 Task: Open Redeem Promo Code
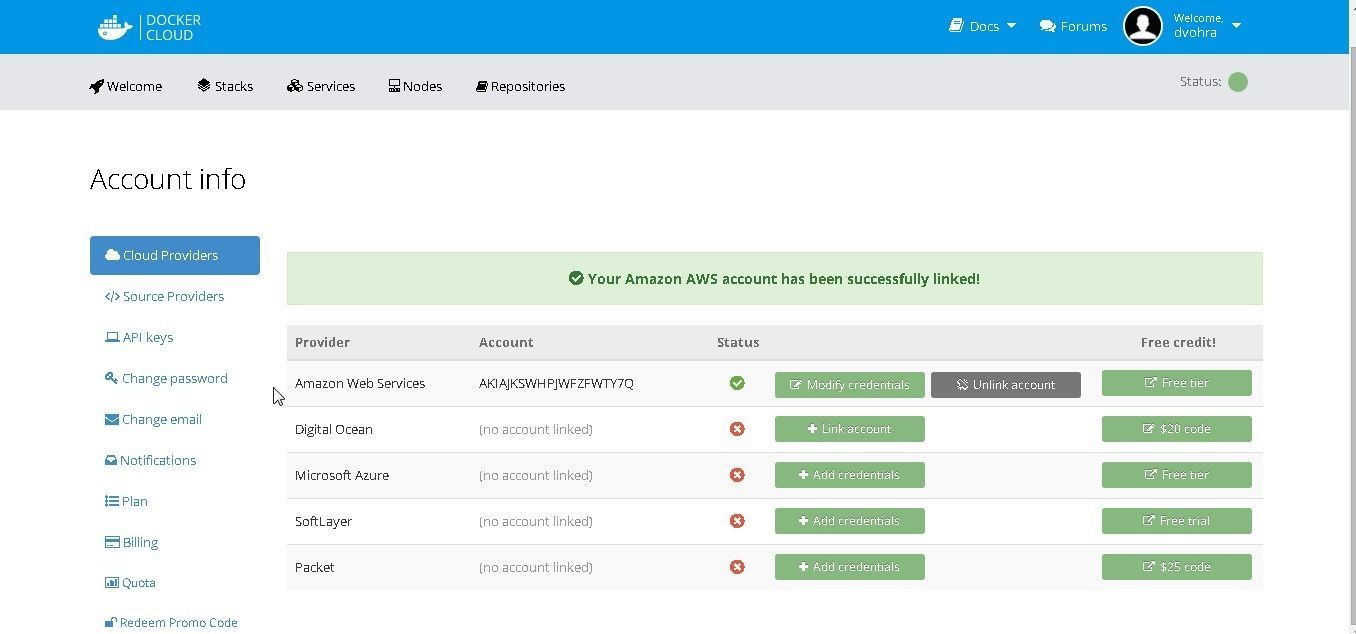pos(171,622)
